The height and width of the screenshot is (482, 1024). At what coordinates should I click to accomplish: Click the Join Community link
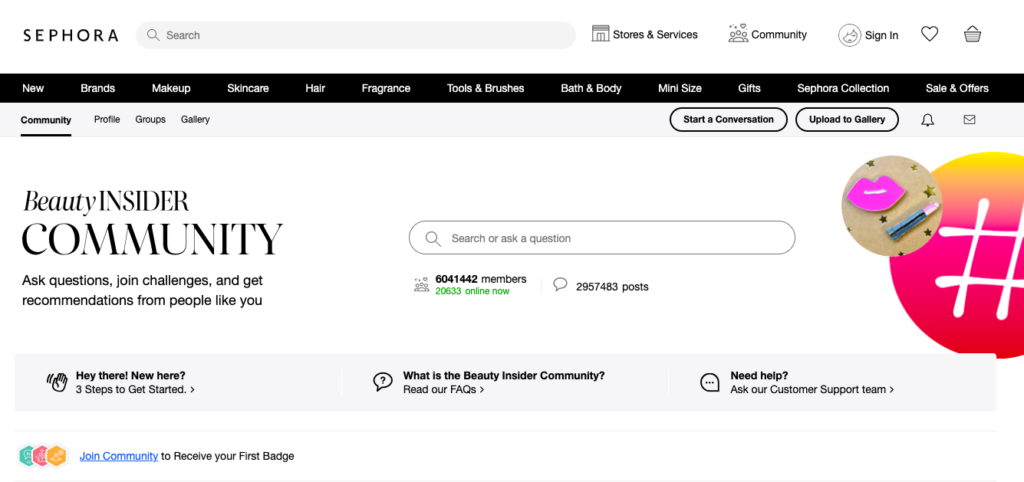point(119,456)
